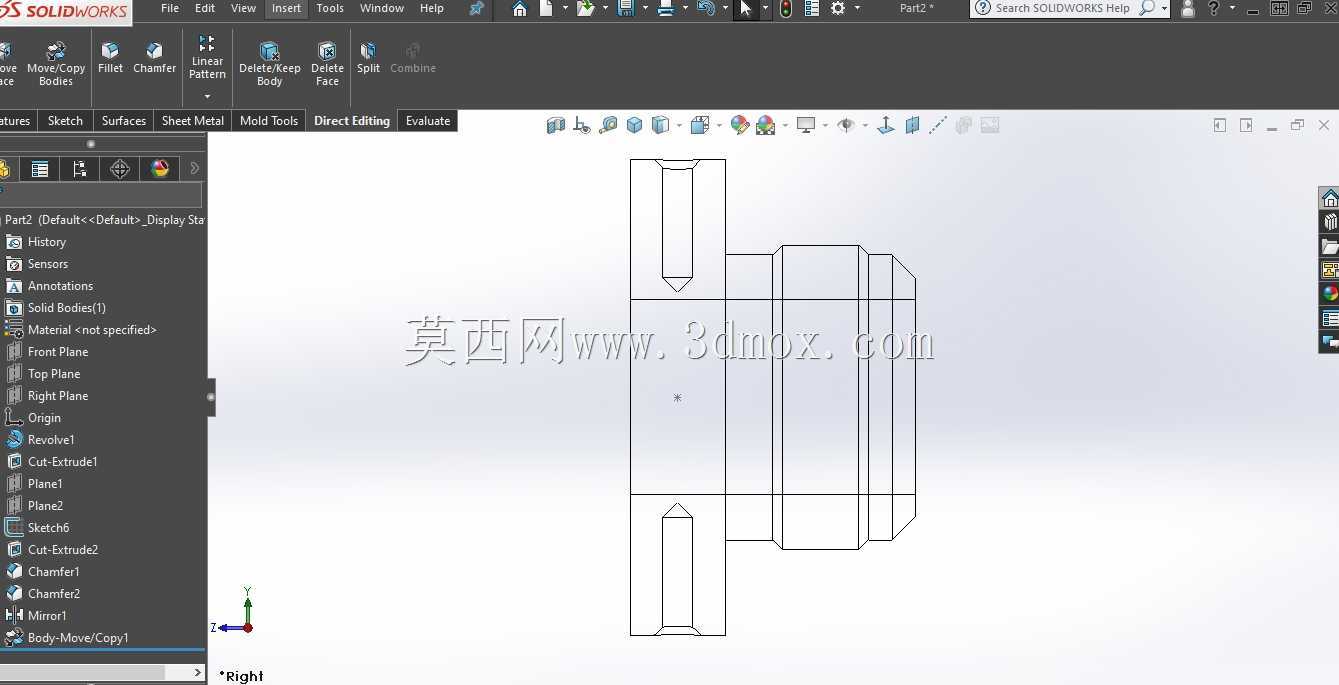Click the New document icon
This screenshot has height=685, width=1339.
coord(546,9)
